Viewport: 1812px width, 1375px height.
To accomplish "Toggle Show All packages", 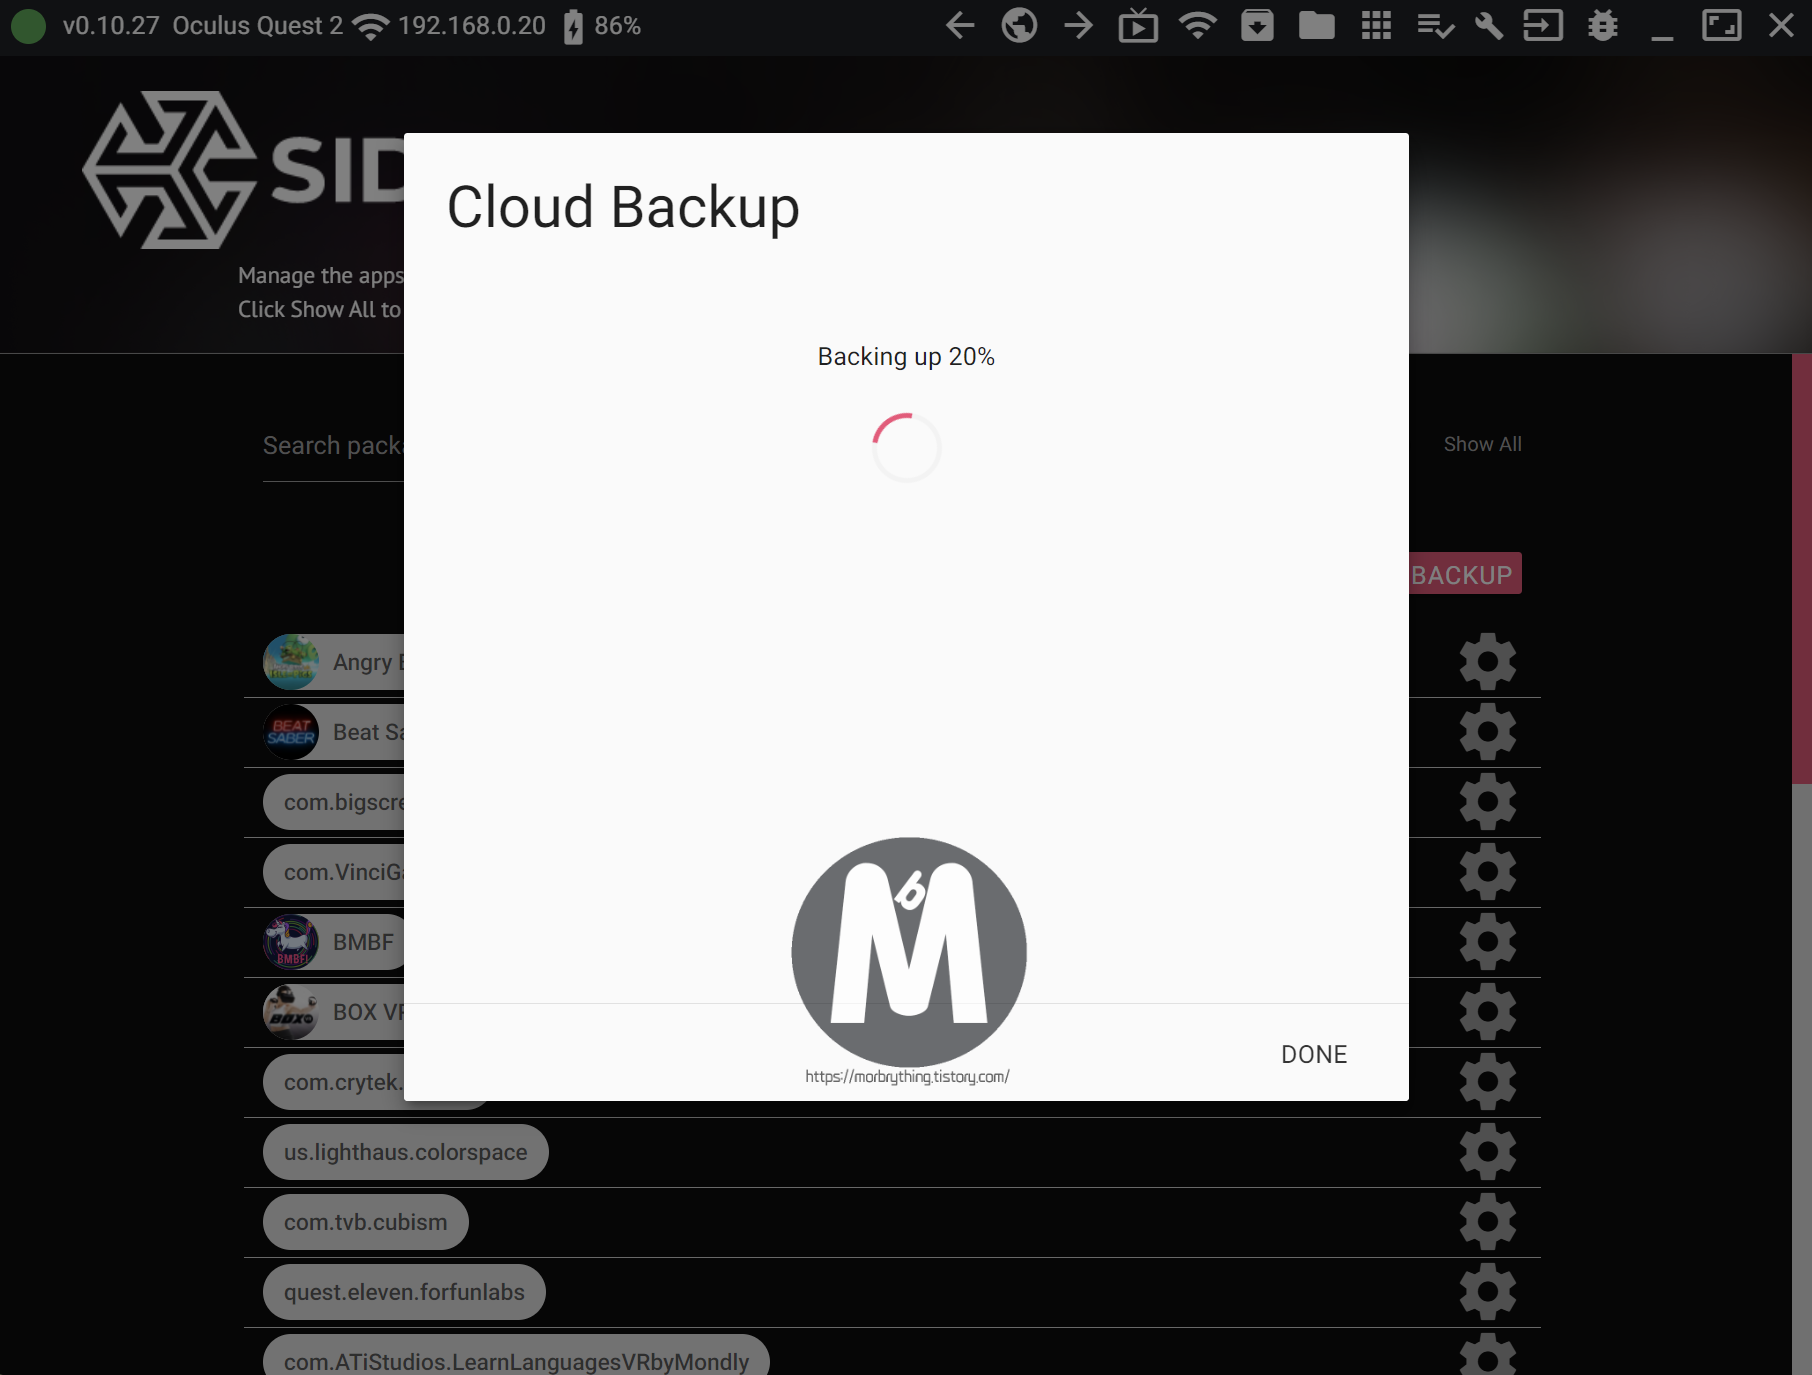I will (x=1482, y=444).
